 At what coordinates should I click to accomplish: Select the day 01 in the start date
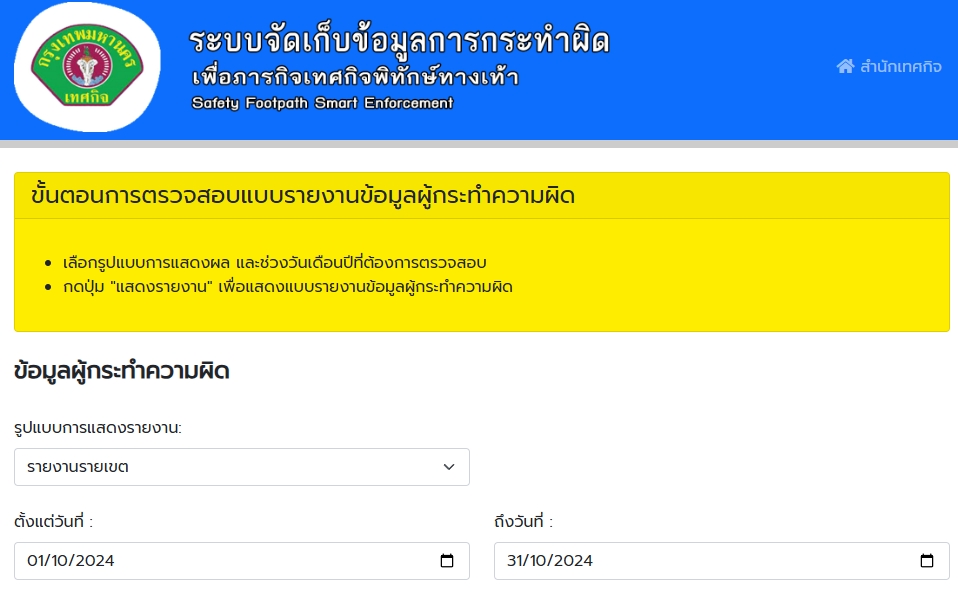coord(37,561)
